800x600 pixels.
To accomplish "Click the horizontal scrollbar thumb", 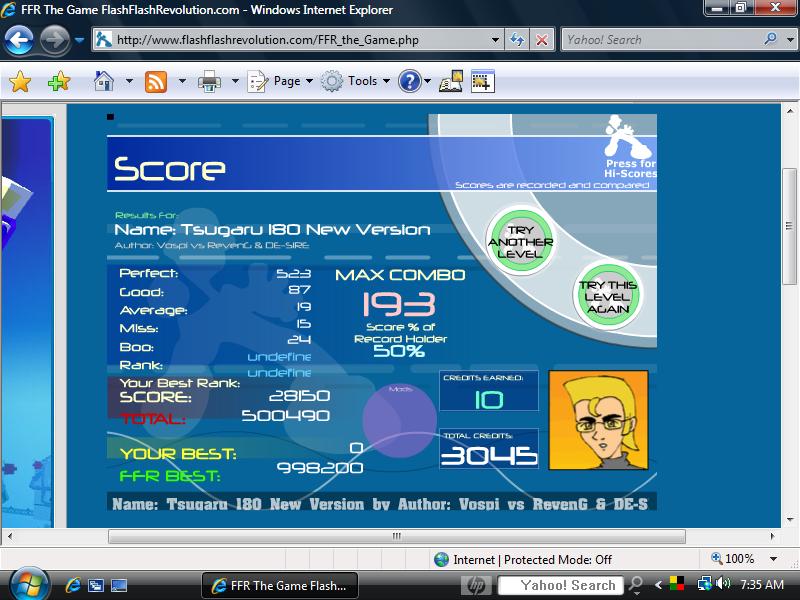I will click(x=396, y=536).
